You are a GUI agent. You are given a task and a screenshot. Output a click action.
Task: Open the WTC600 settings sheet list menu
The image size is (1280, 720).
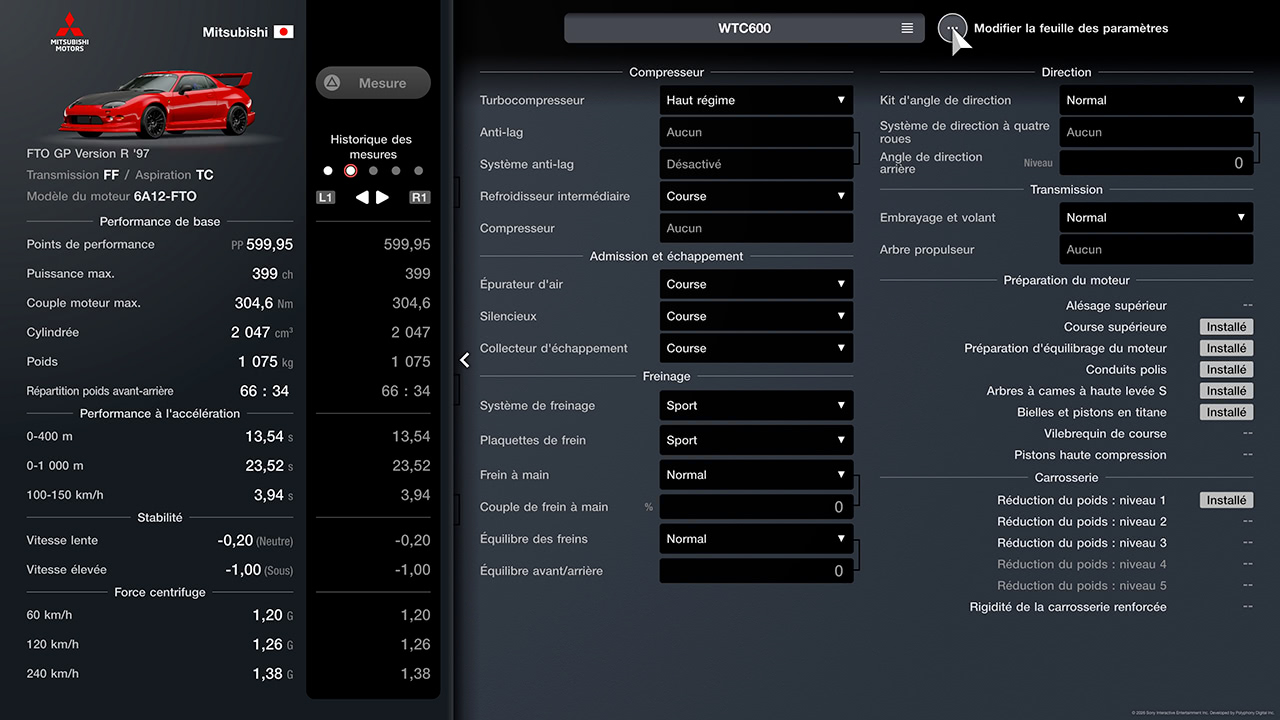tap(906, 28)
